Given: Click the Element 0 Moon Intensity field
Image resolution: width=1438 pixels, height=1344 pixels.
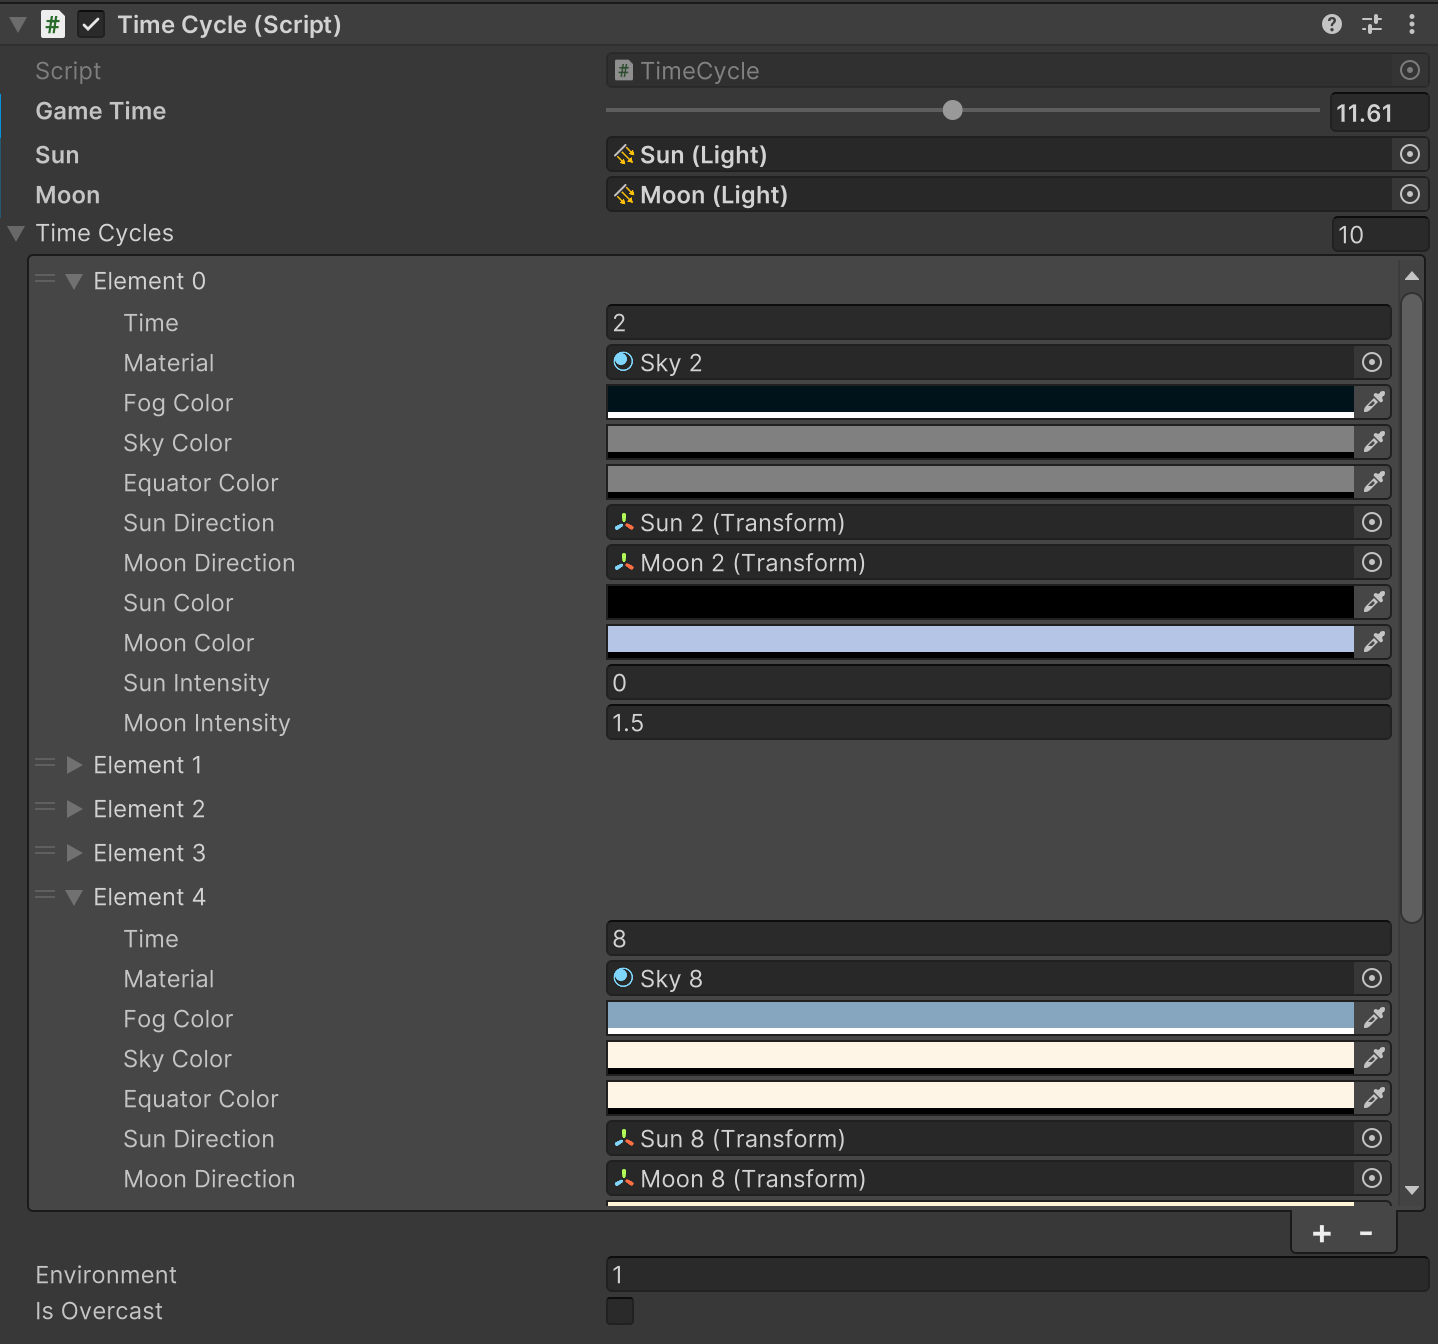Looking at the screenshot, I should click(x=997, y=723).
